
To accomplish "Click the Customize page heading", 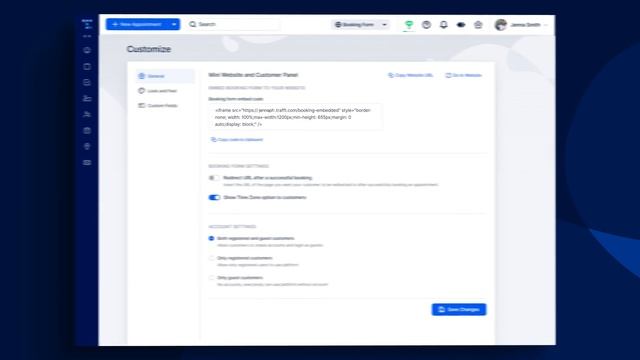I will coord(149,49).
